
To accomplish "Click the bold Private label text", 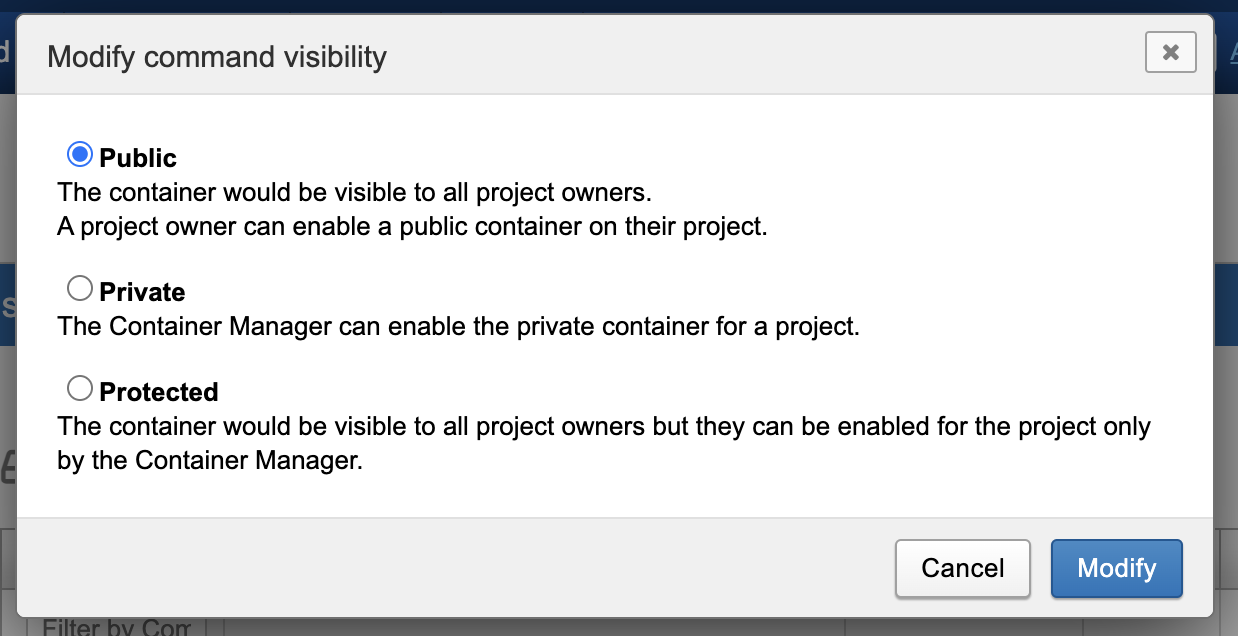I will point(142,292).
